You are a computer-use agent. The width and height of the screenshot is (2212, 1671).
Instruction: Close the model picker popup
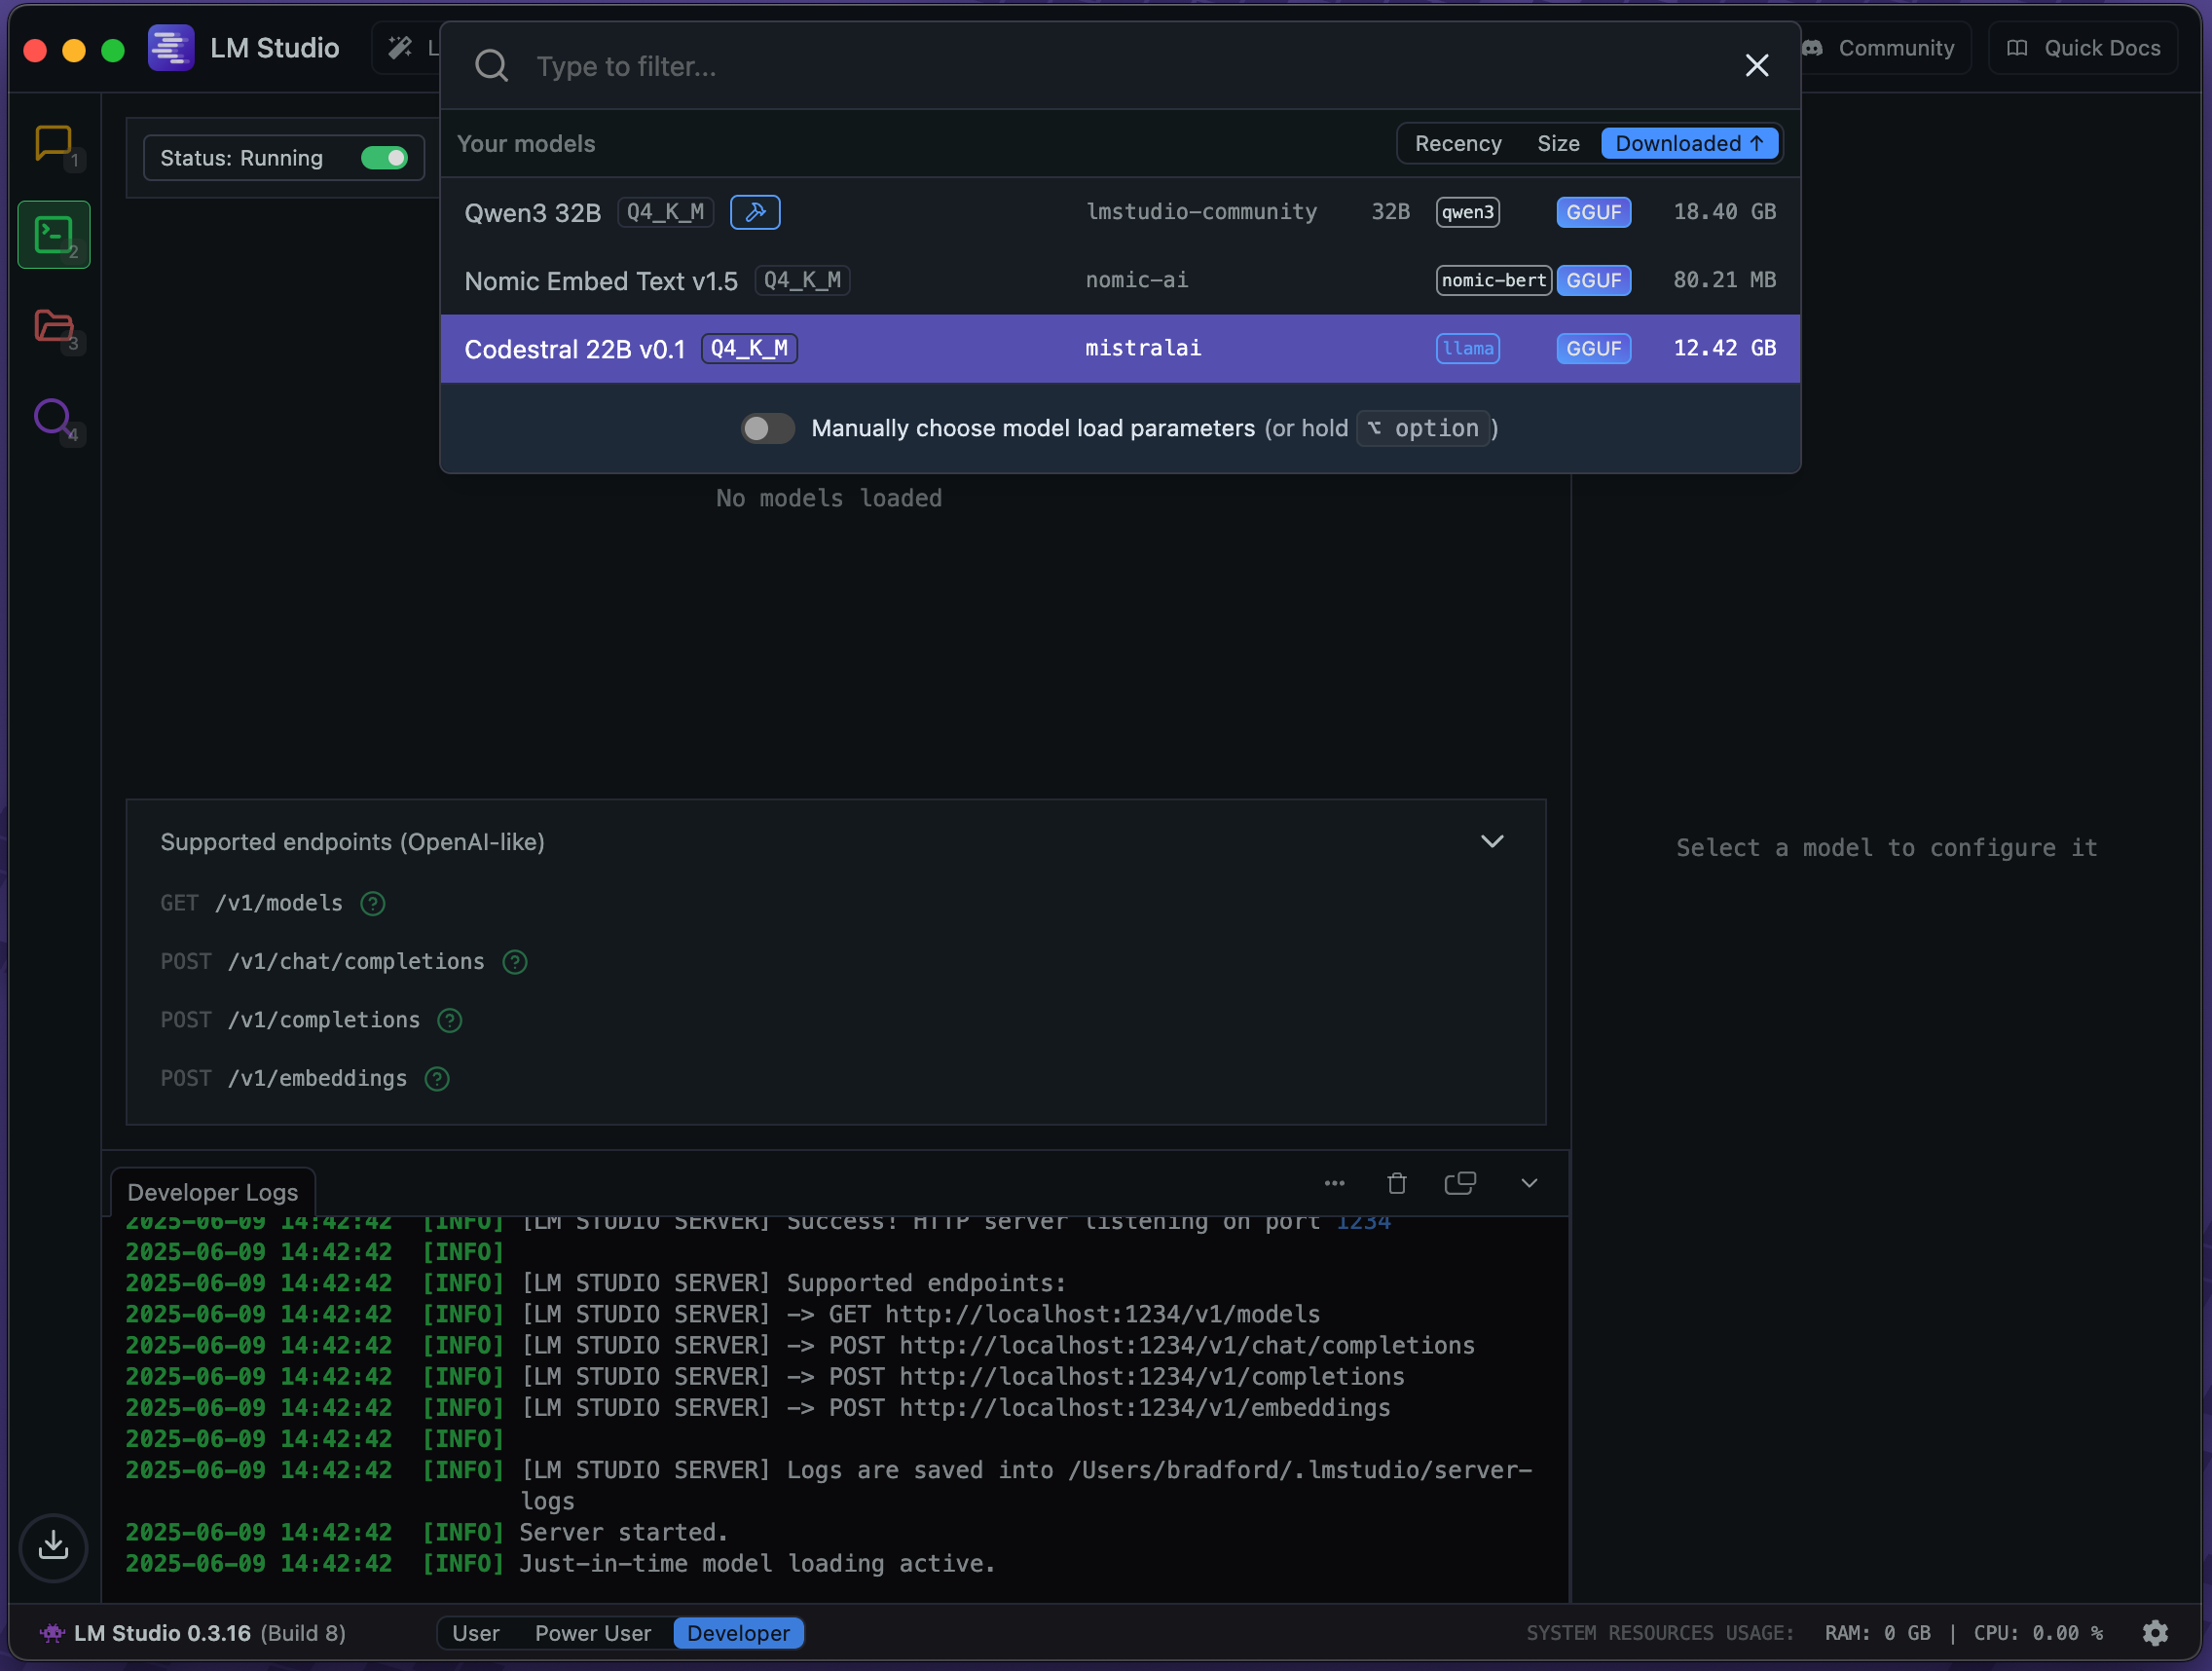[1756, 66]
